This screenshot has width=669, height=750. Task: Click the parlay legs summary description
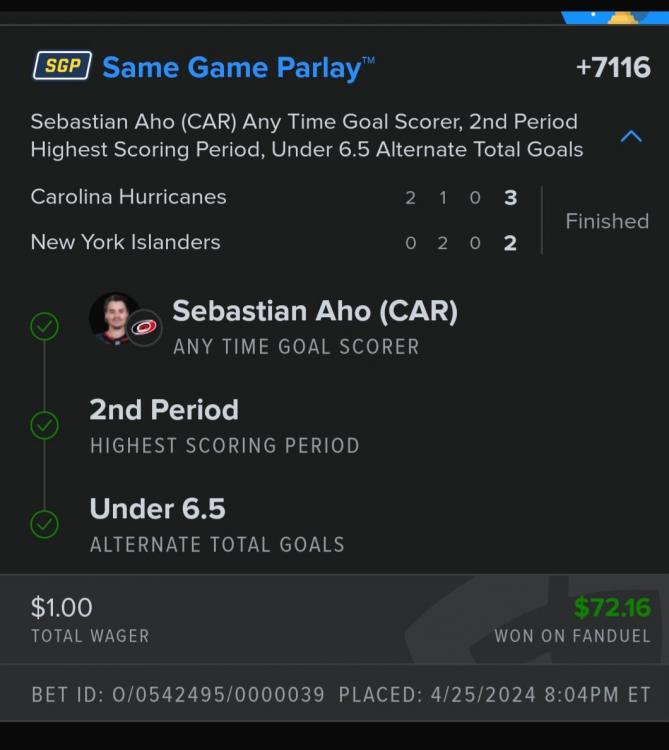tap(306, 136)
